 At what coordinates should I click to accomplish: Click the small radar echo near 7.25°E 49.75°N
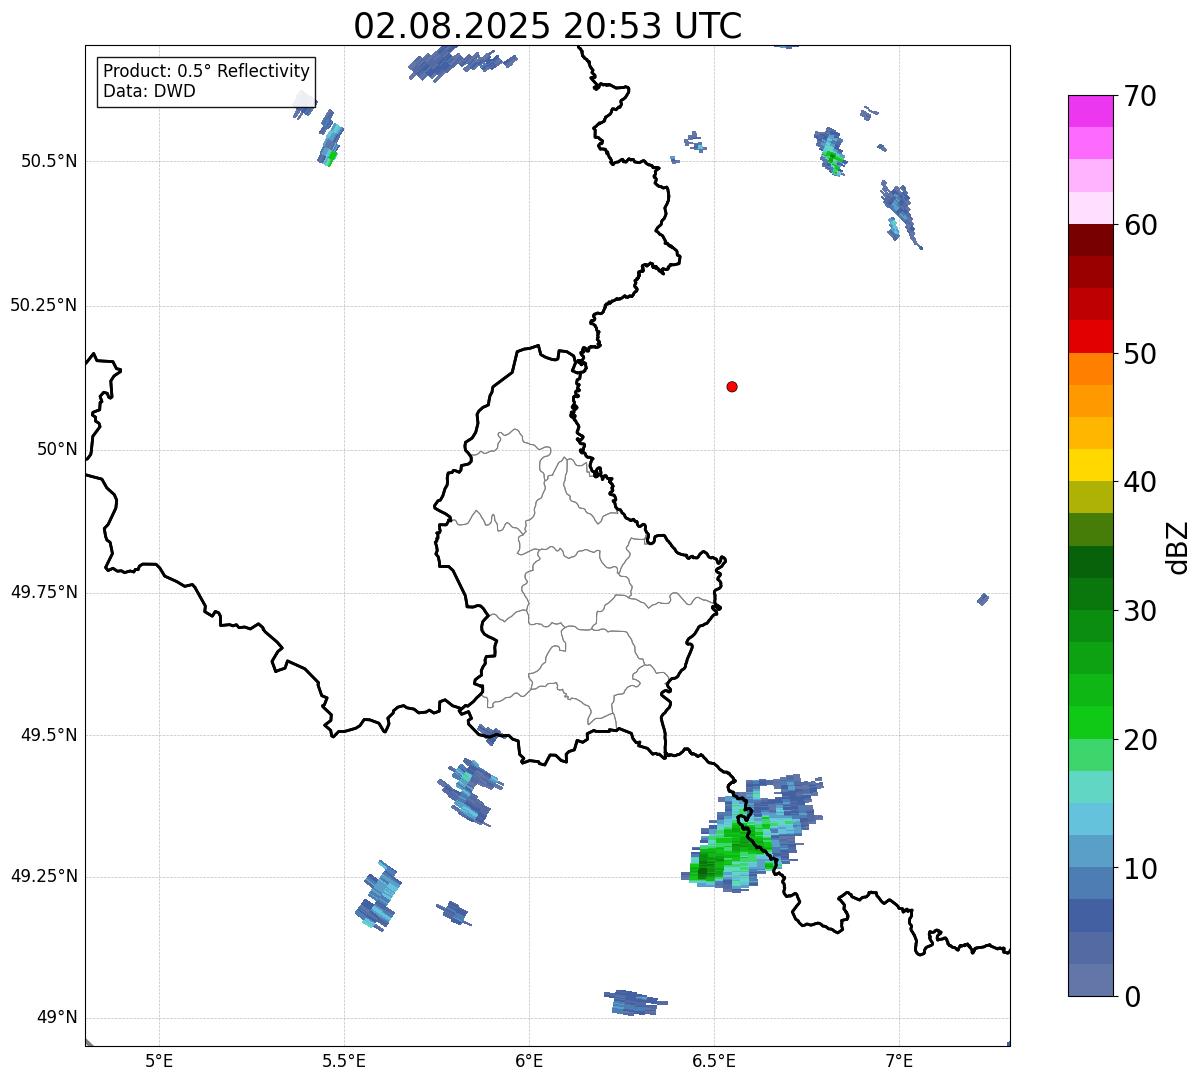983,599
